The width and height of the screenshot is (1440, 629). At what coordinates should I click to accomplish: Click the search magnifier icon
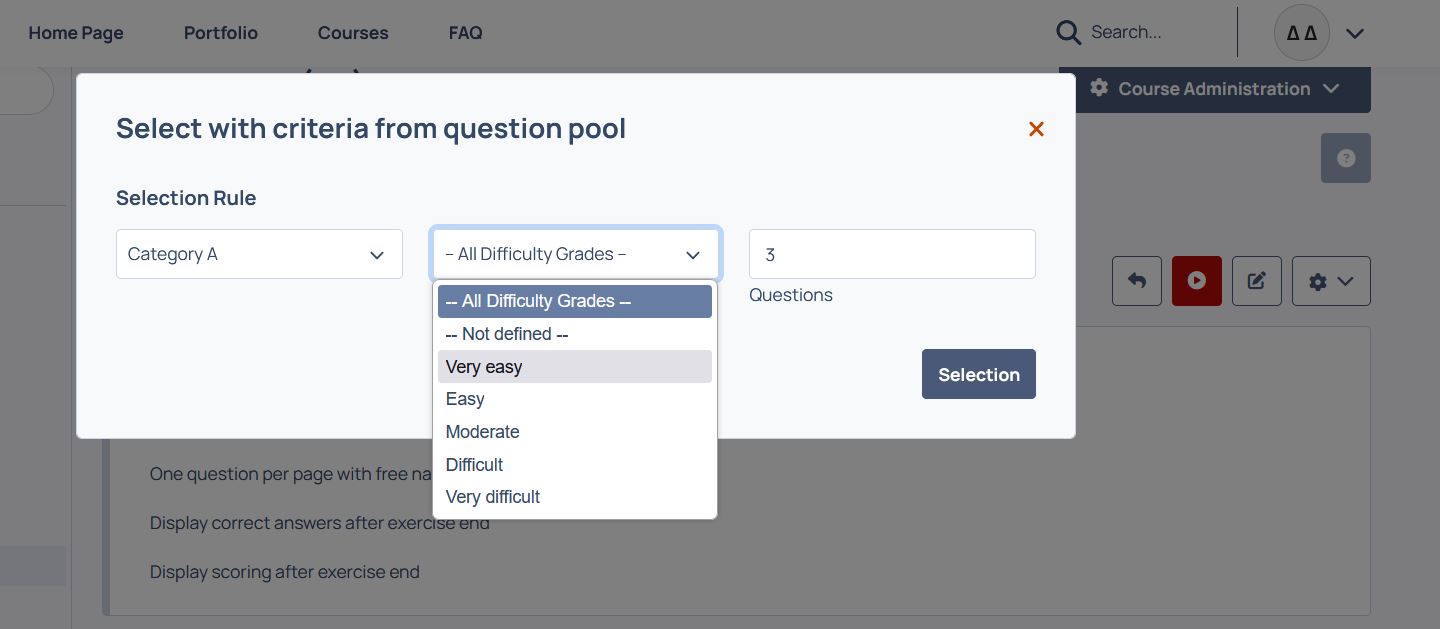1068,33
